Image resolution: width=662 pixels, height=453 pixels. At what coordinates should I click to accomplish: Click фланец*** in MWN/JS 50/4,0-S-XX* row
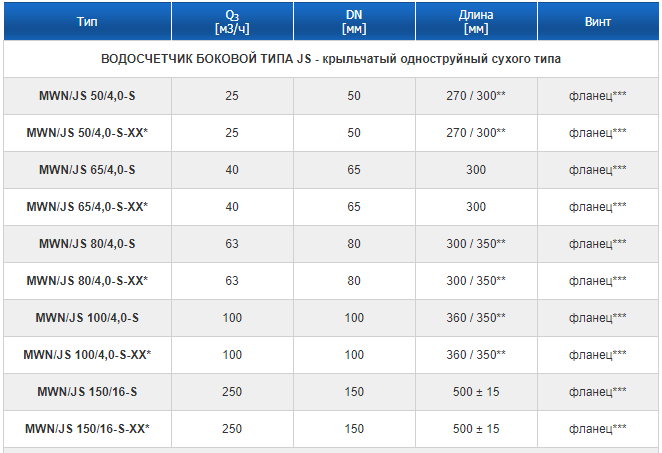tap(598, 133)
